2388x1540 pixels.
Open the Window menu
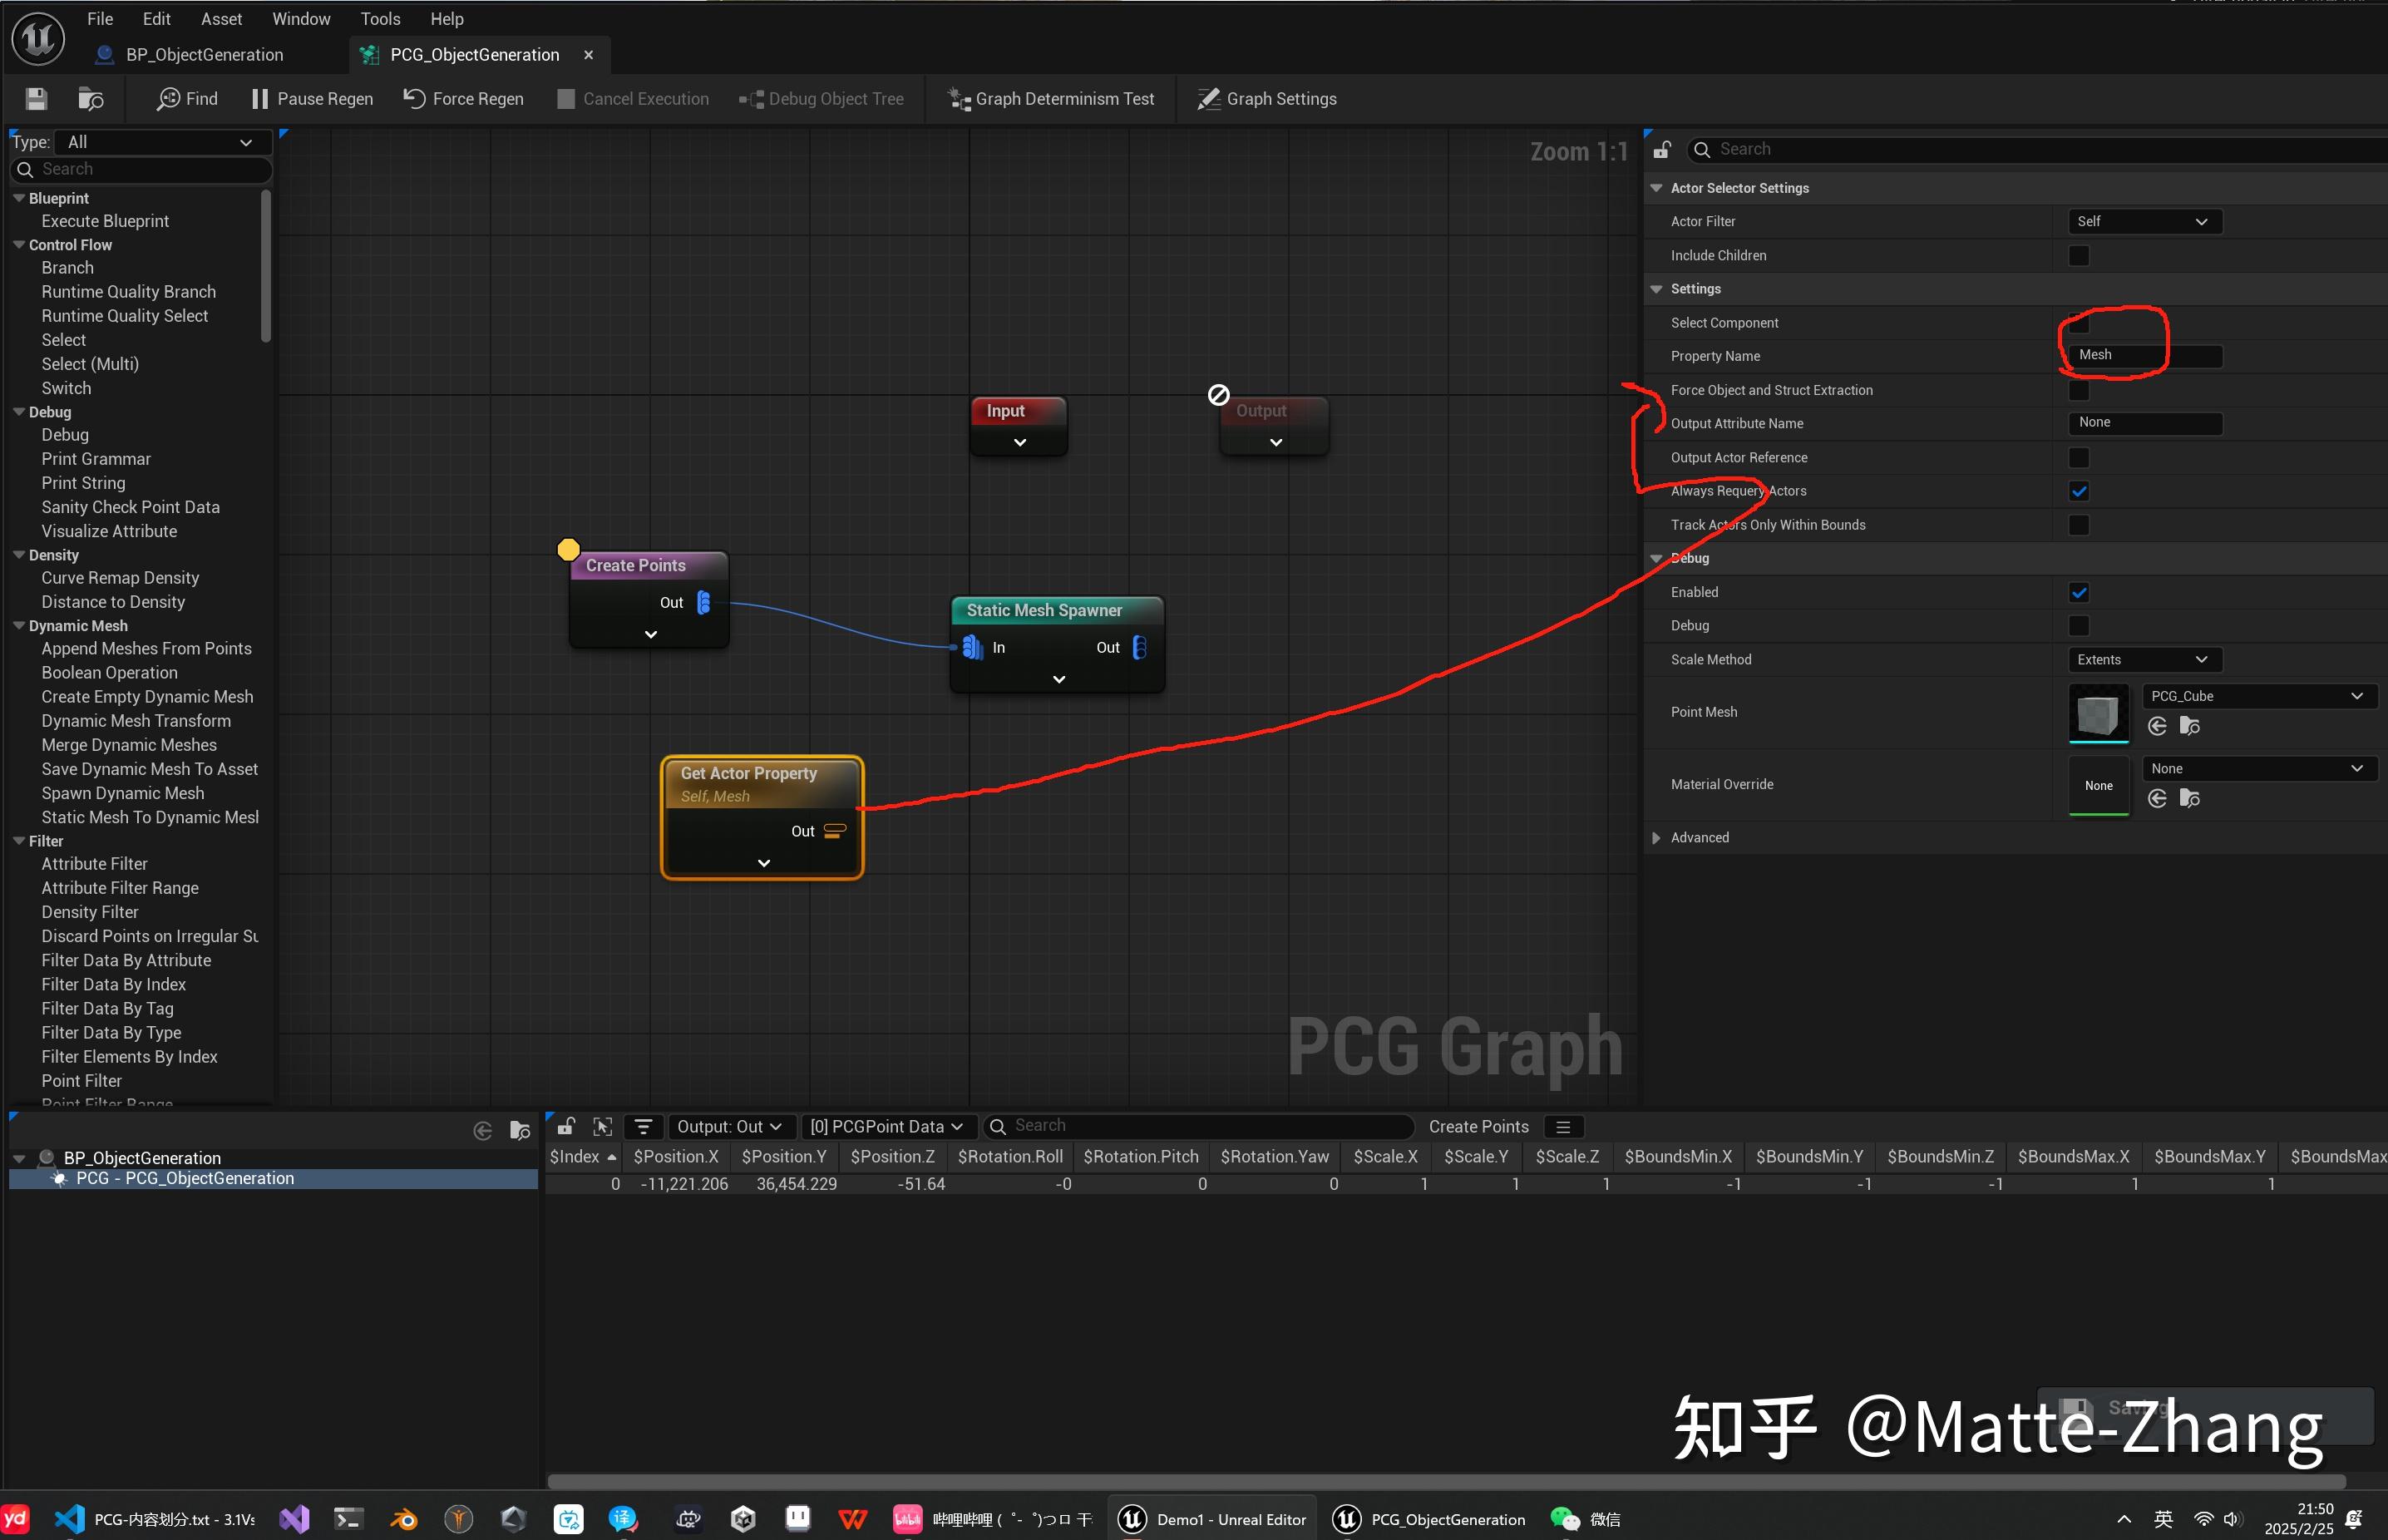click(x=300, y=18)
